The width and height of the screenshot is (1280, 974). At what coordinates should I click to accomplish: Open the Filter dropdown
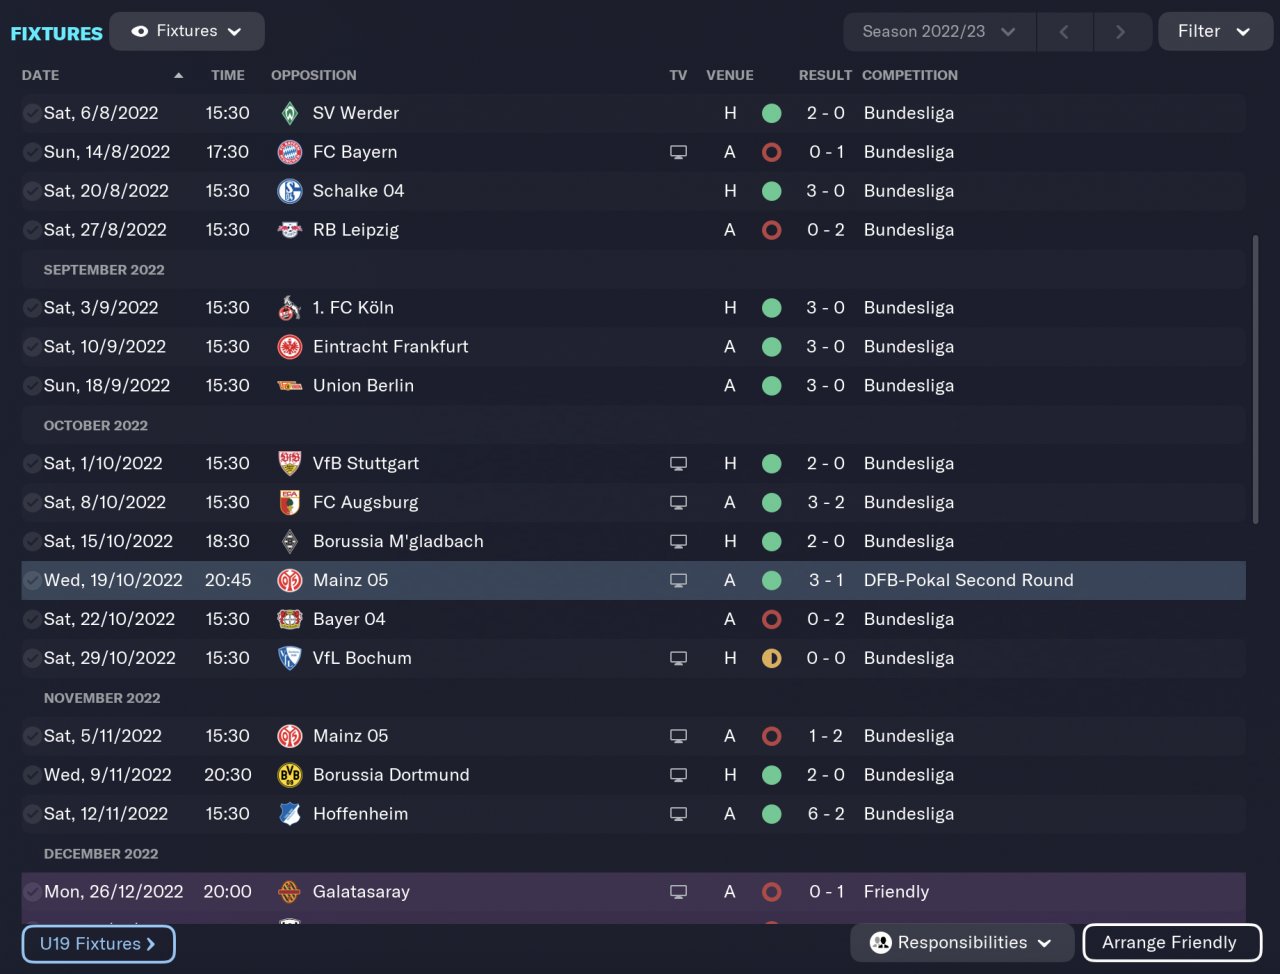point(1214,32)
